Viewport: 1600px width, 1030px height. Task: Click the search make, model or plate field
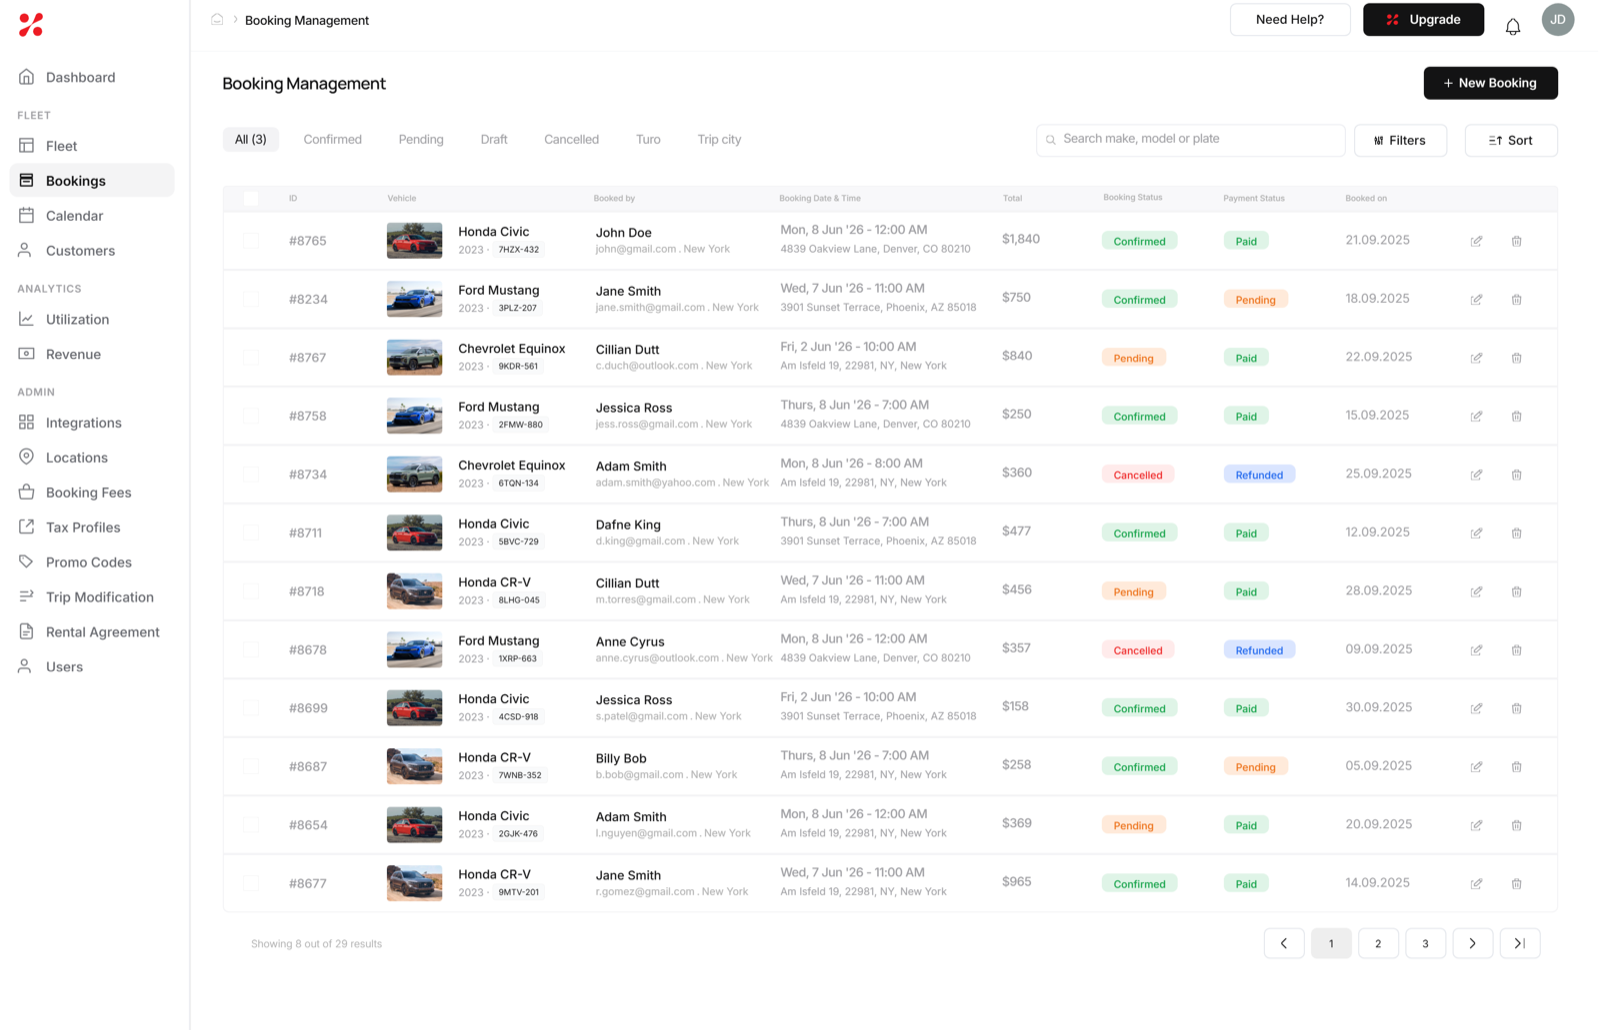1190,140
